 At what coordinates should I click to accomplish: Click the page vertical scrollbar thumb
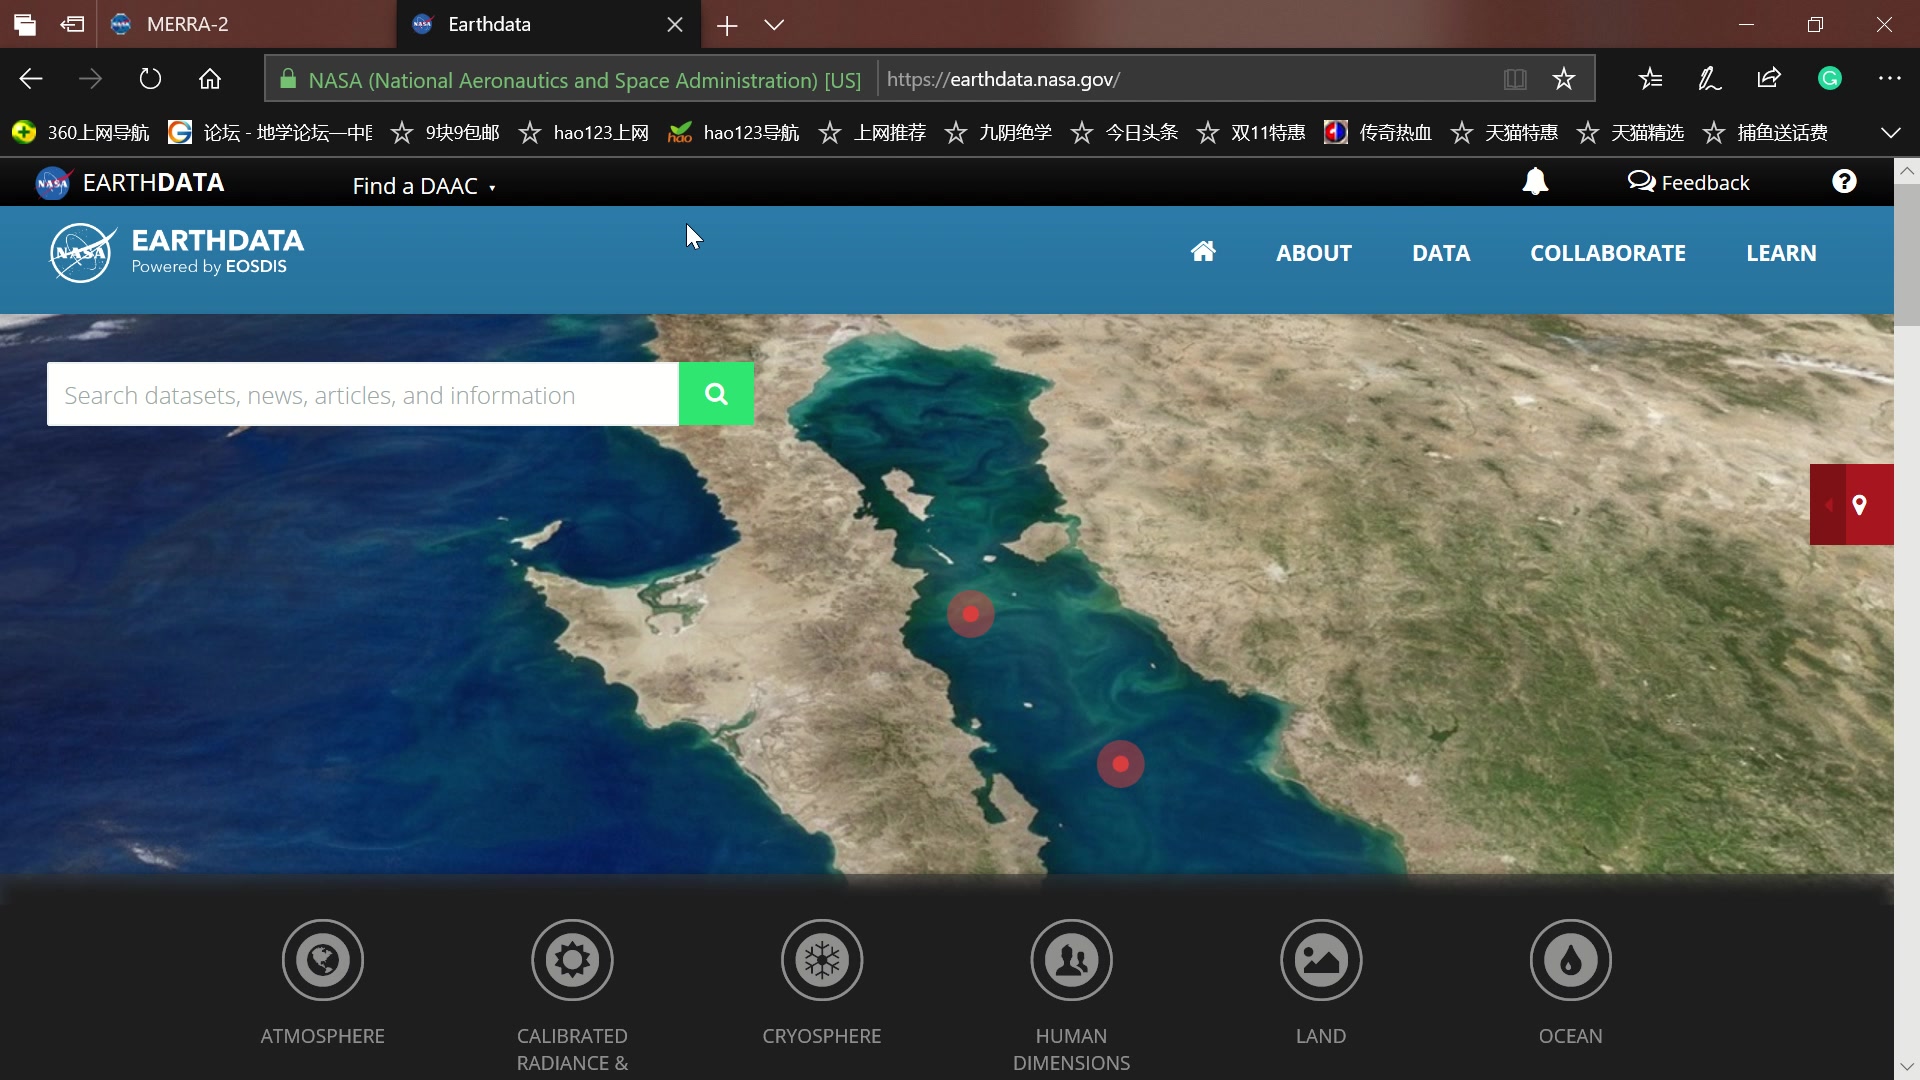click(1907, 254)
